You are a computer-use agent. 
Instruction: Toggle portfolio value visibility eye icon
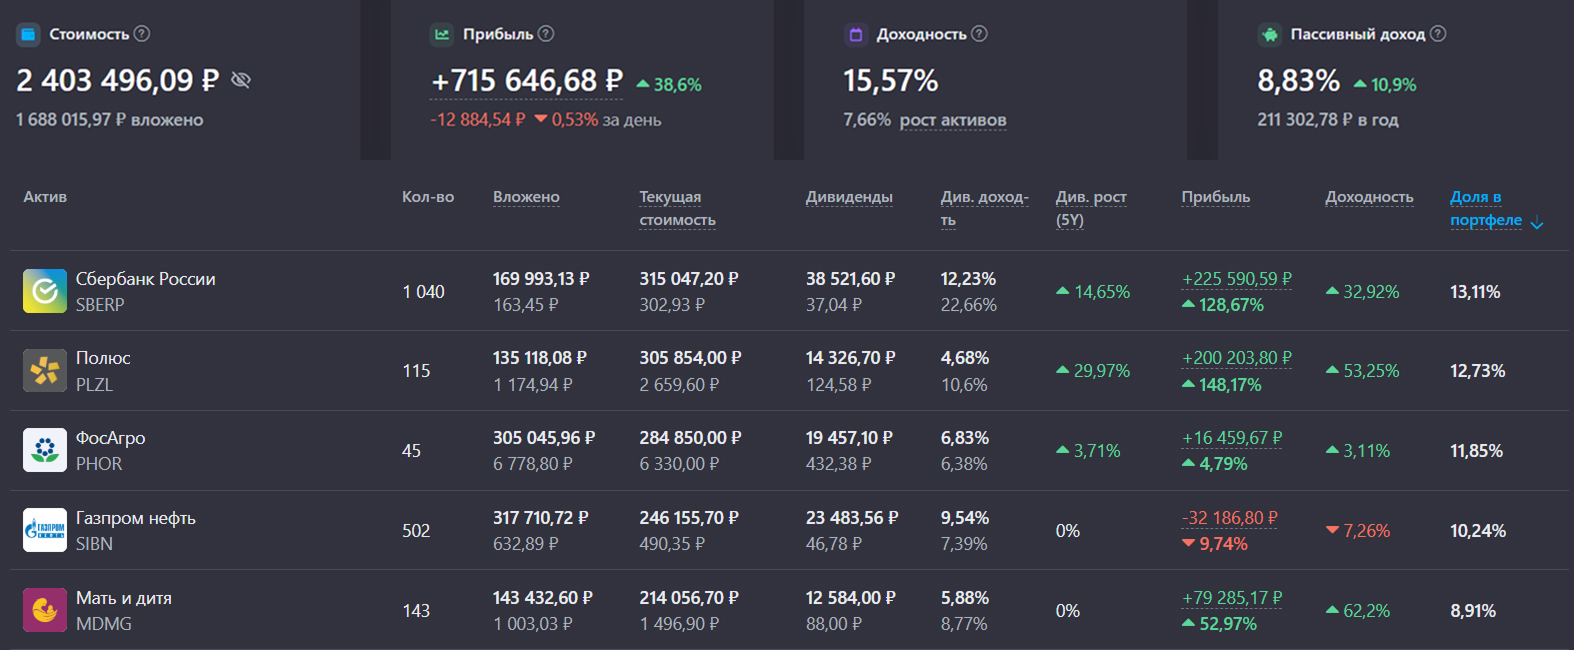[x=241, y=80]
